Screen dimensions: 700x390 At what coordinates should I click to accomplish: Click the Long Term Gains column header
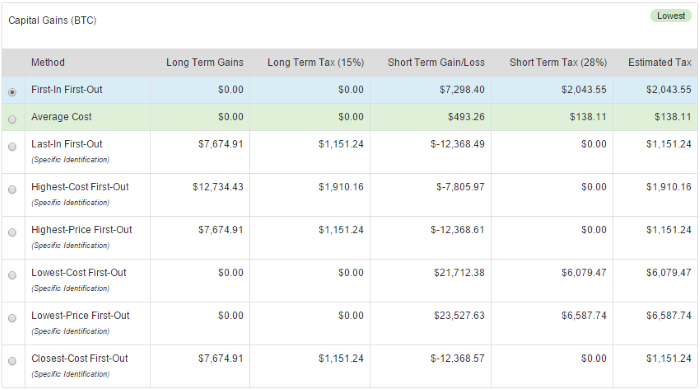click(x=205, y=62)
